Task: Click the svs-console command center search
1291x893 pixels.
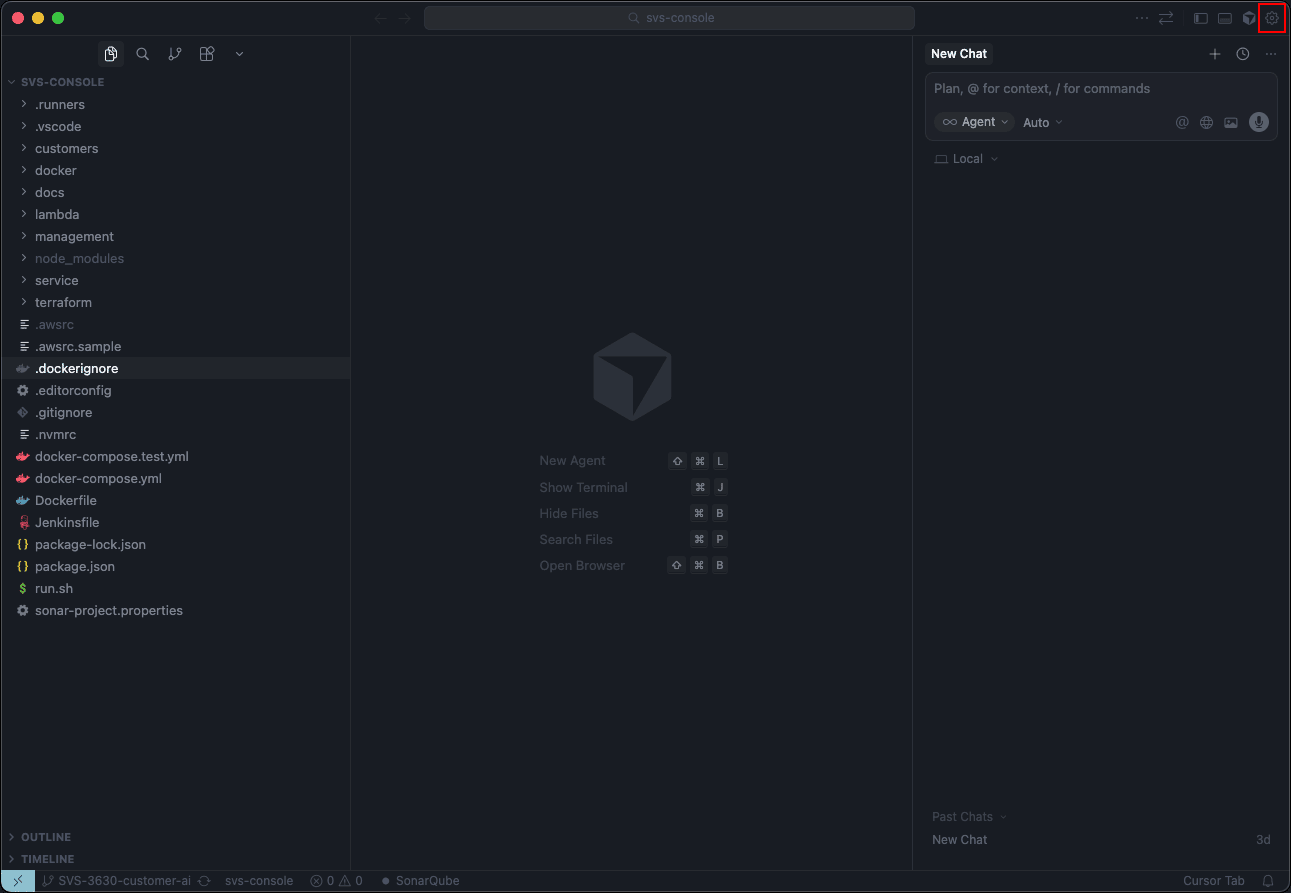Action: point(669,18)
